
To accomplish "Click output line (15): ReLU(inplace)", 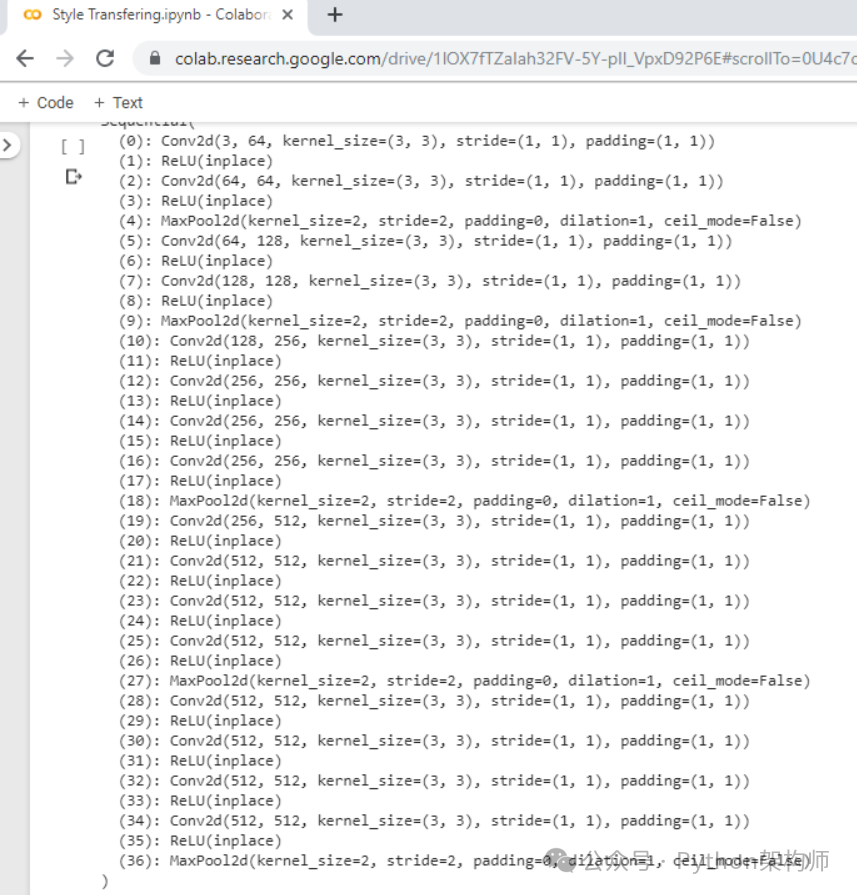I will (200, 441).
